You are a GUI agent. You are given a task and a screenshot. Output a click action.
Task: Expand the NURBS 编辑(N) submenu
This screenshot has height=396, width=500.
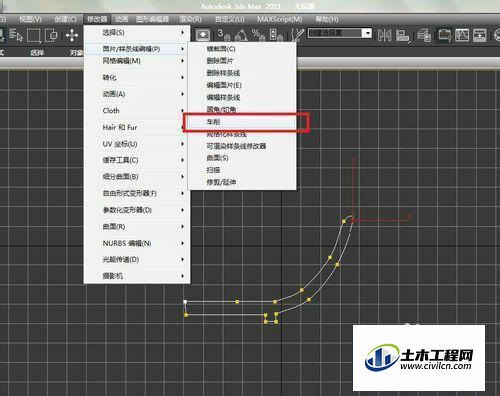[x=137, y=243]
